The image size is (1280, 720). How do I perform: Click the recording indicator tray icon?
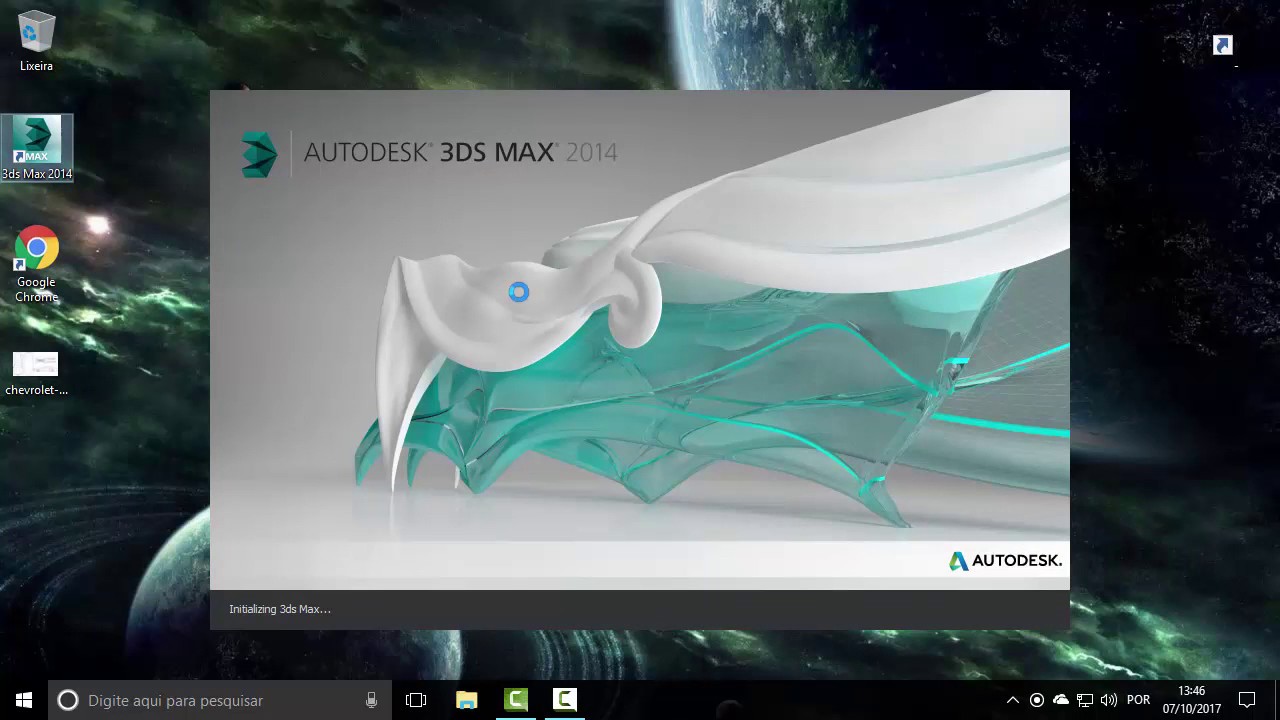coord(1037,700)
